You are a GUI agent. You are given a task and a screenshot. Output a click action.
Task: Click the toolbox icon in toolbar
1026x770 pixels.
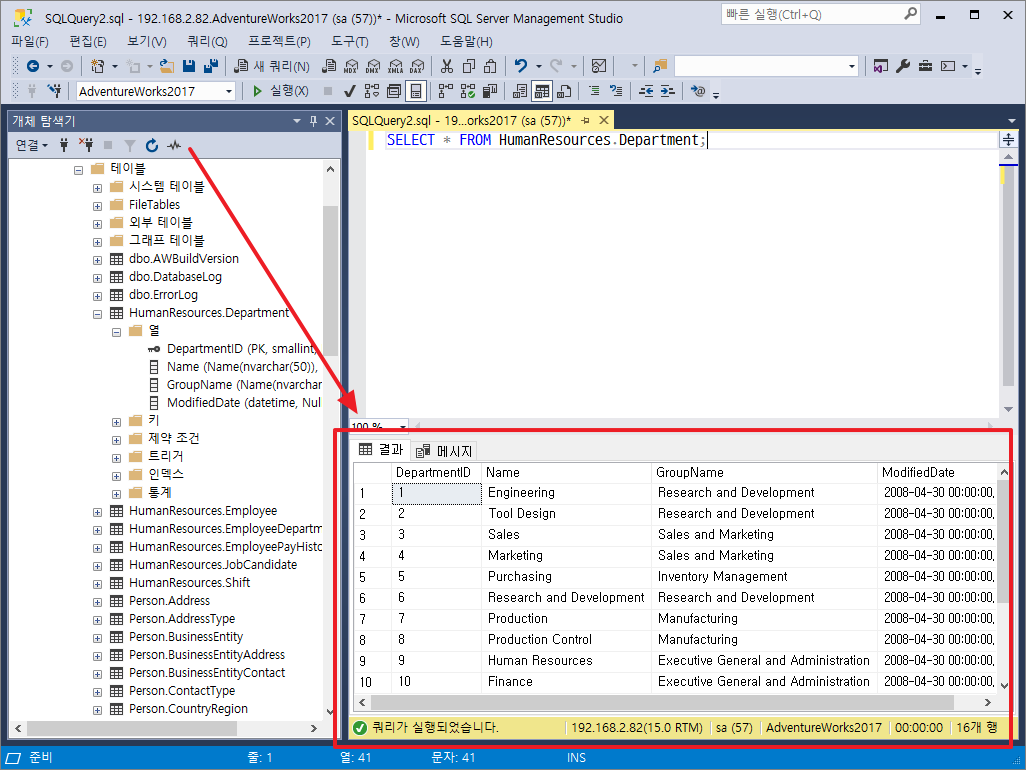[x=925, y=66]
